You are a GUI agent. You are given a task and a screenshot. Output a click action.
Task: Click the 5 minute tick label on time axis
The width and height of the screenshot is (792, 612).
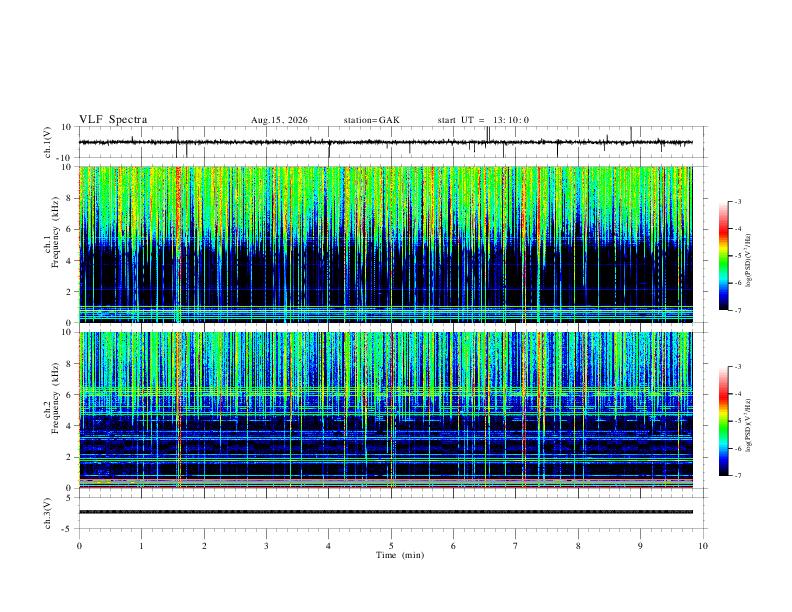coord(391,546)
